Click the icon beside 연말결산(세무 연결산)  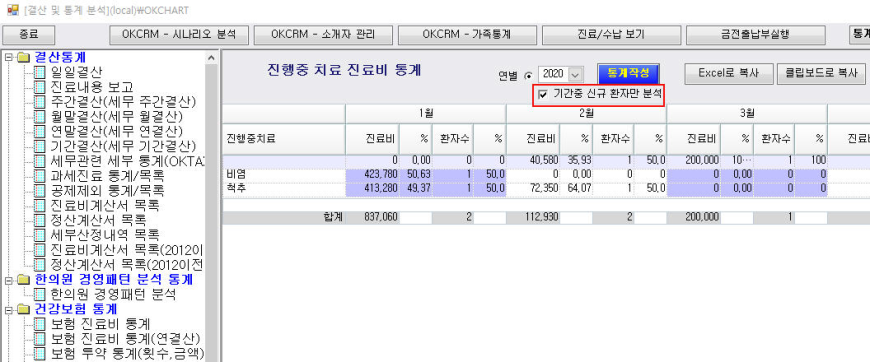coord(39,131)
